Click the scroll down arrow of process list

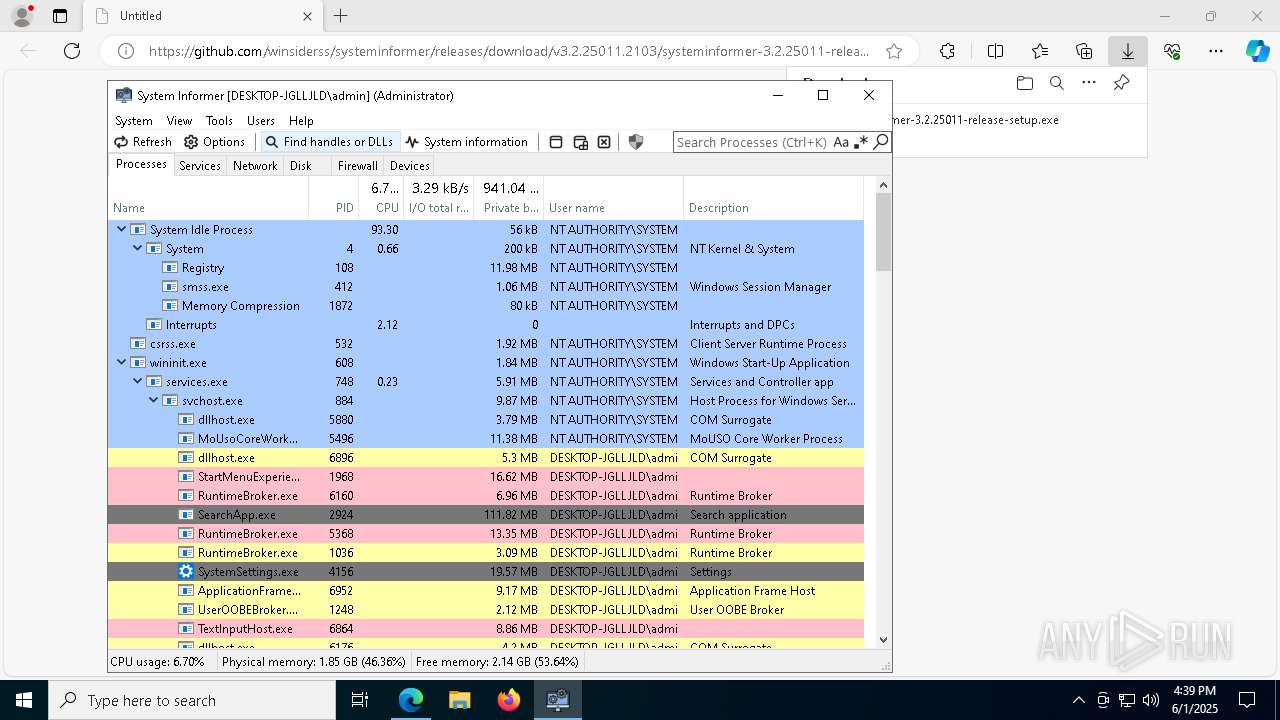pos(883,640)
